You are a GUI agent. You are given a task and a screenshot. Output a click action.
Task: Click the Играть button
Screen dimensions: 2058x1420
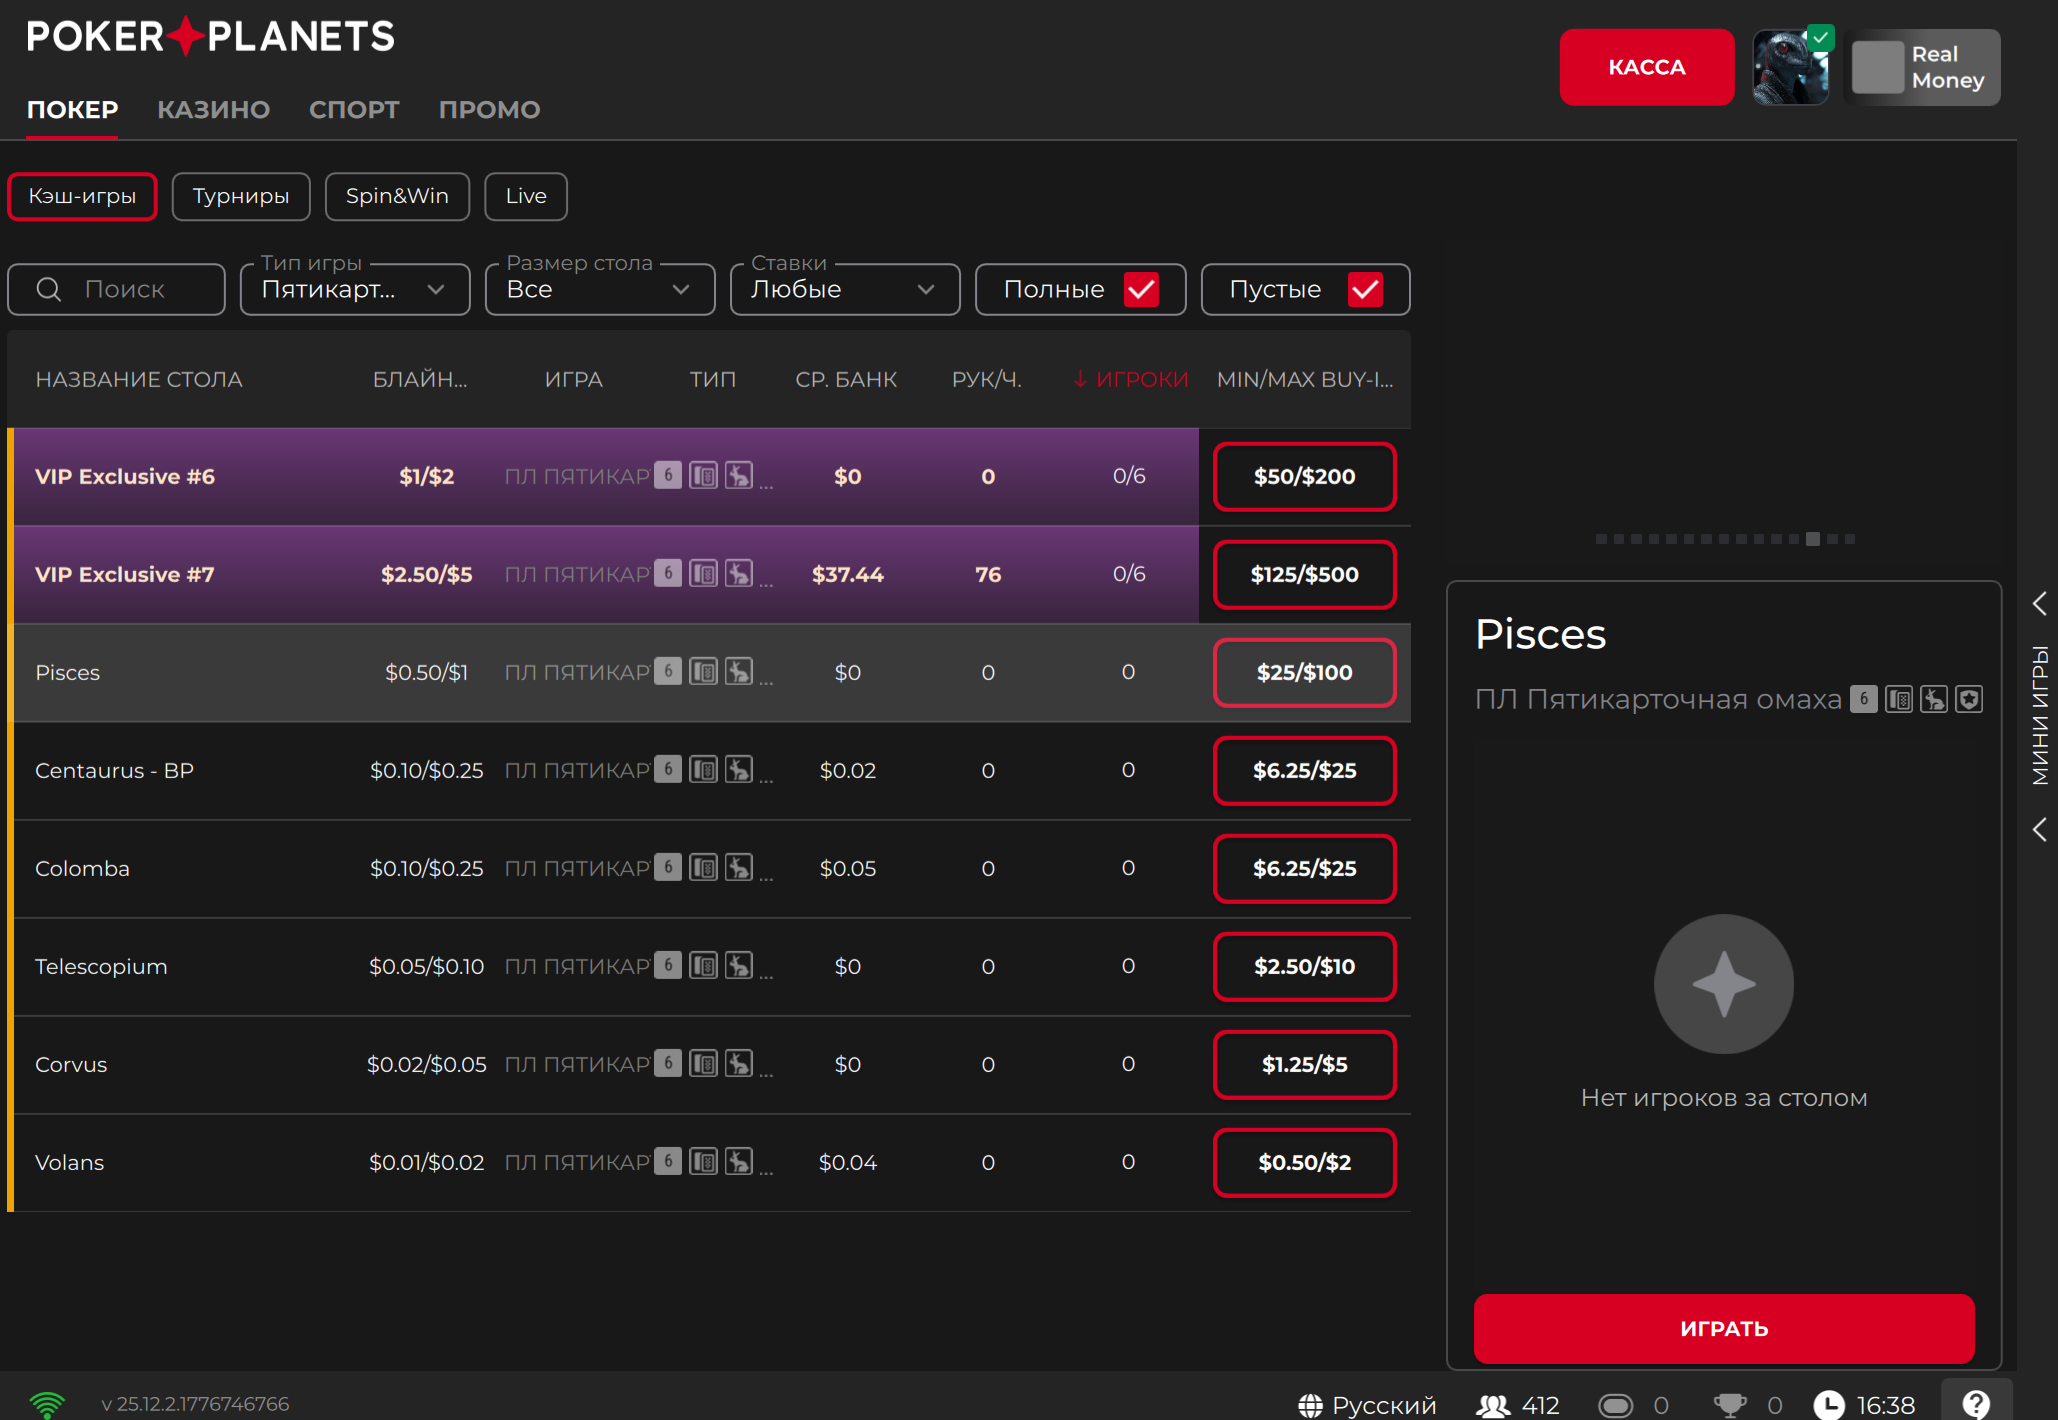pyautogui.click(x=1724, y=1328)
